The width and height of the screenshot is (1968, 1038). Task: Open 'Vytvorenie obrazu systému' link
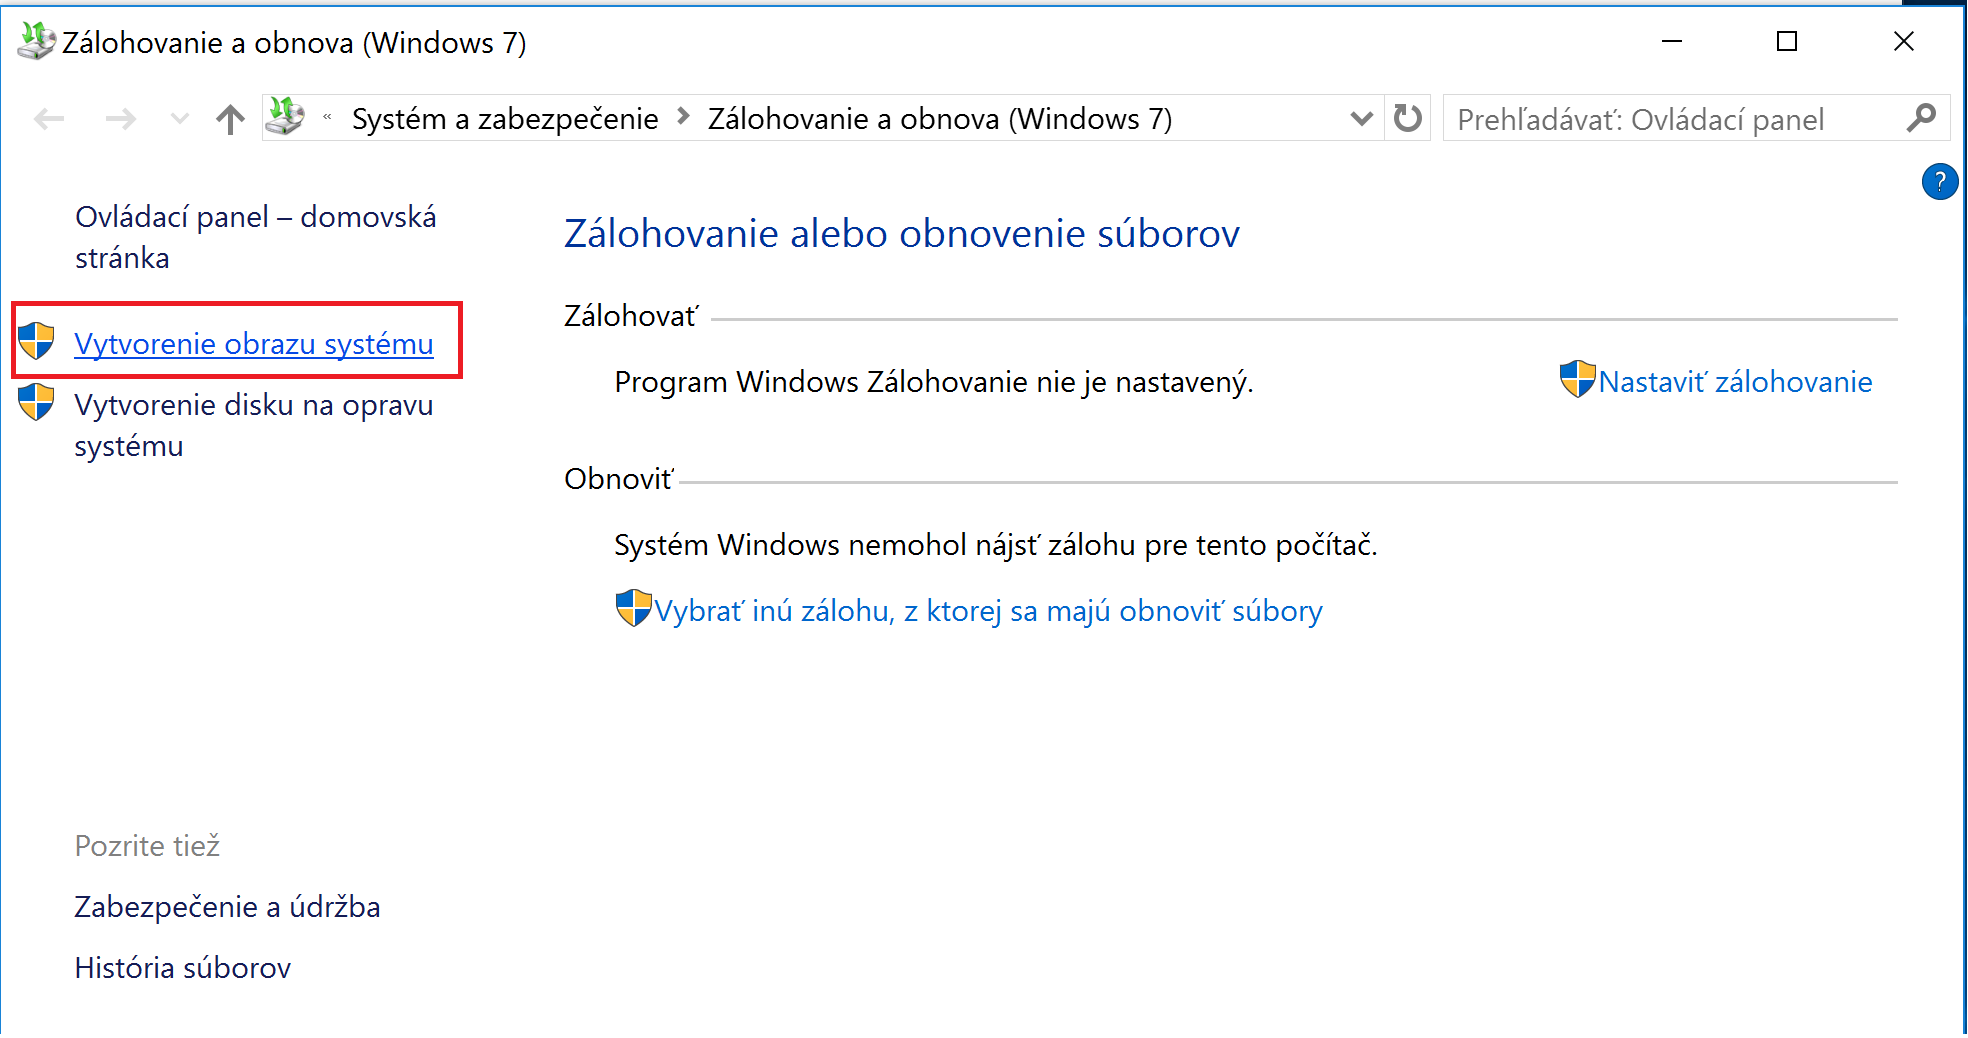click(254, 344)
